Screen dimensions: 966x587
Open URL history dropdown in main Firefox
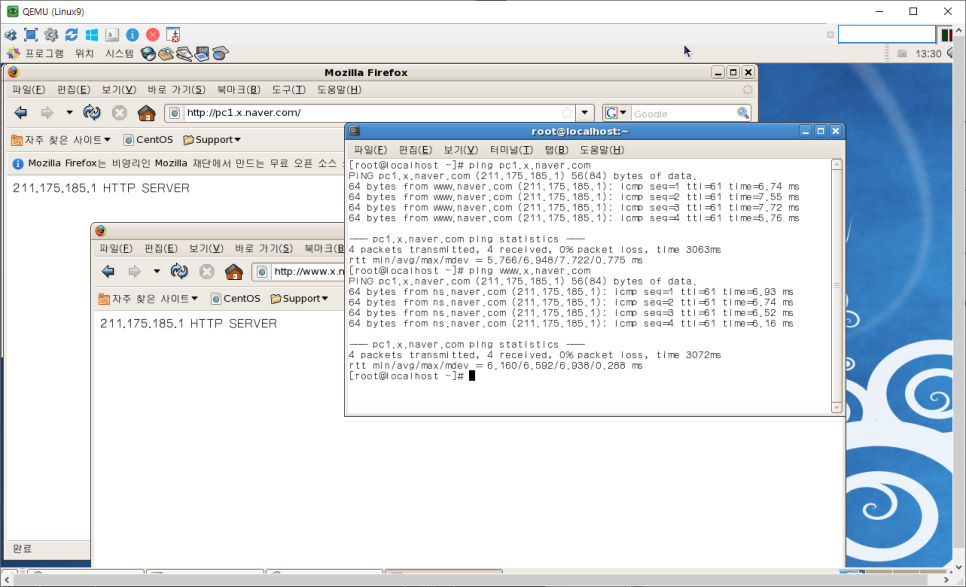(x=585, y=113)
